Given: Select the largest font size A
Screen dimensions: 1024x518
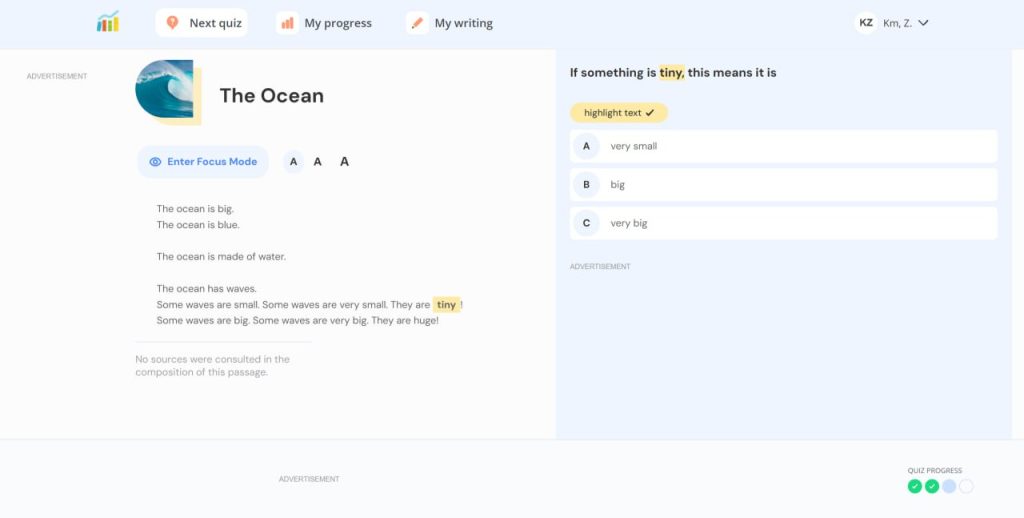Looking at the screenshot, I should click(344, 161).
